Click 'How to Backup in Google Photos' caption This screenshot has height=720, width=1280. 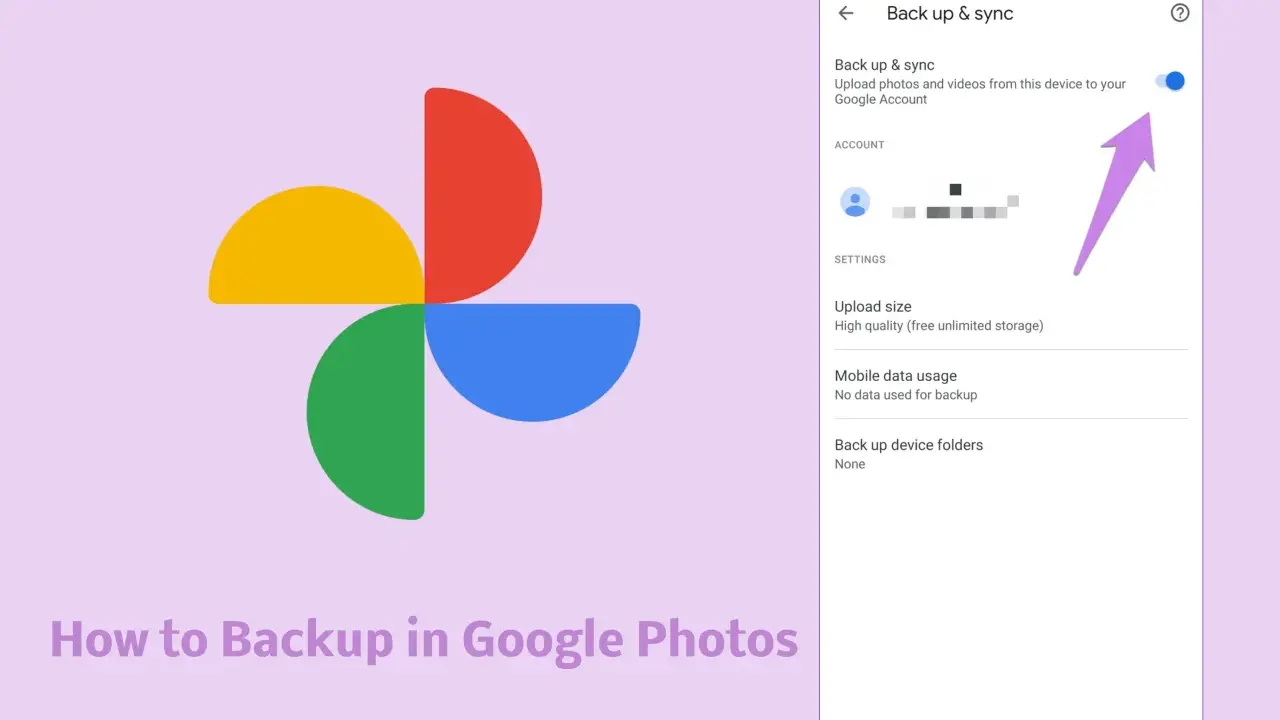[x=424, y=639]
